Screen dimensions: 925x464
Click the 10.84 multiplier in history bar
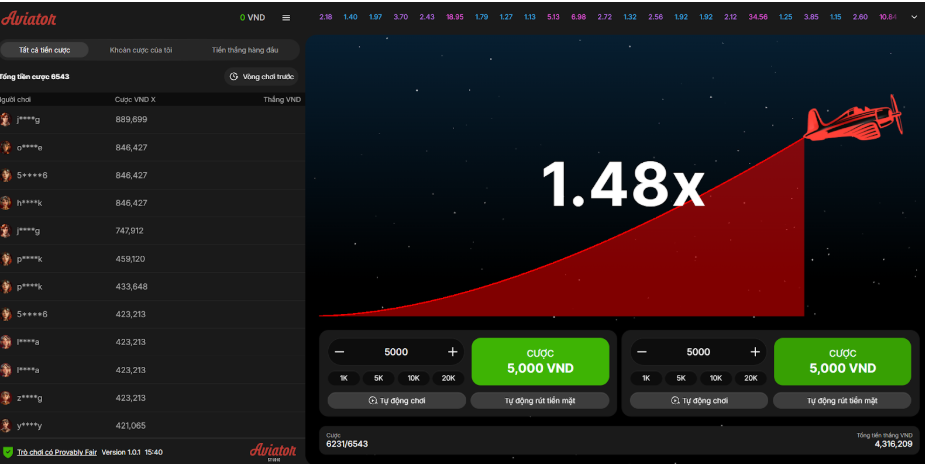pyautogui.click(x=888, y=17)
